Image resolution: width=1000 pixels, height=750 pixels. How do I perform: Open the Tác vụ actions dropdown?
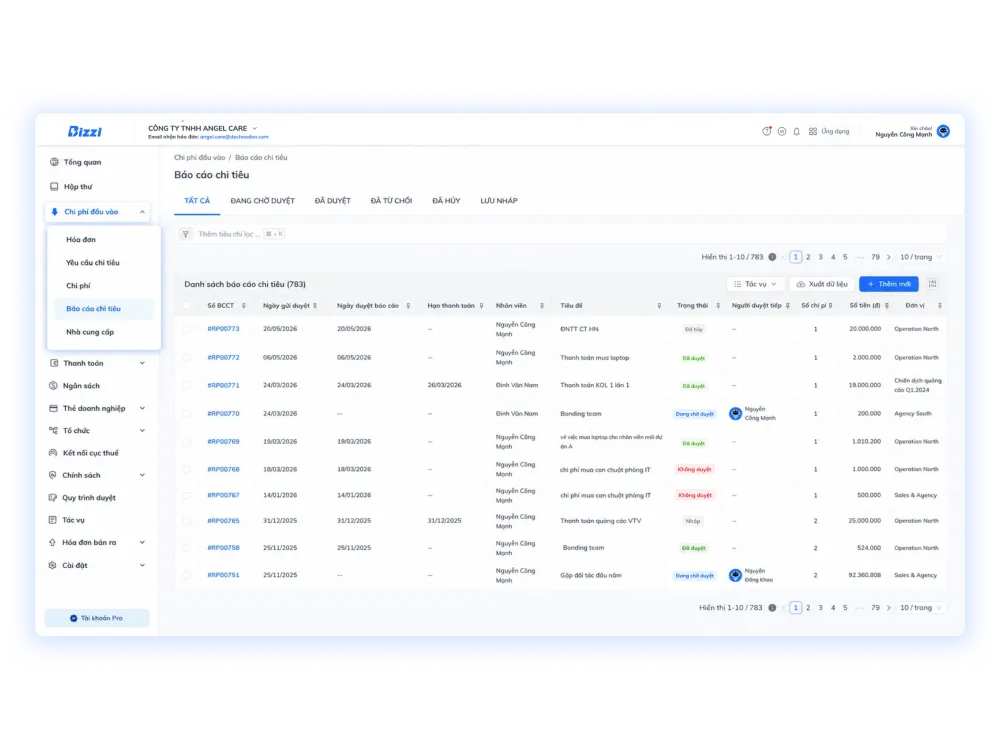[x=754, y=284]
